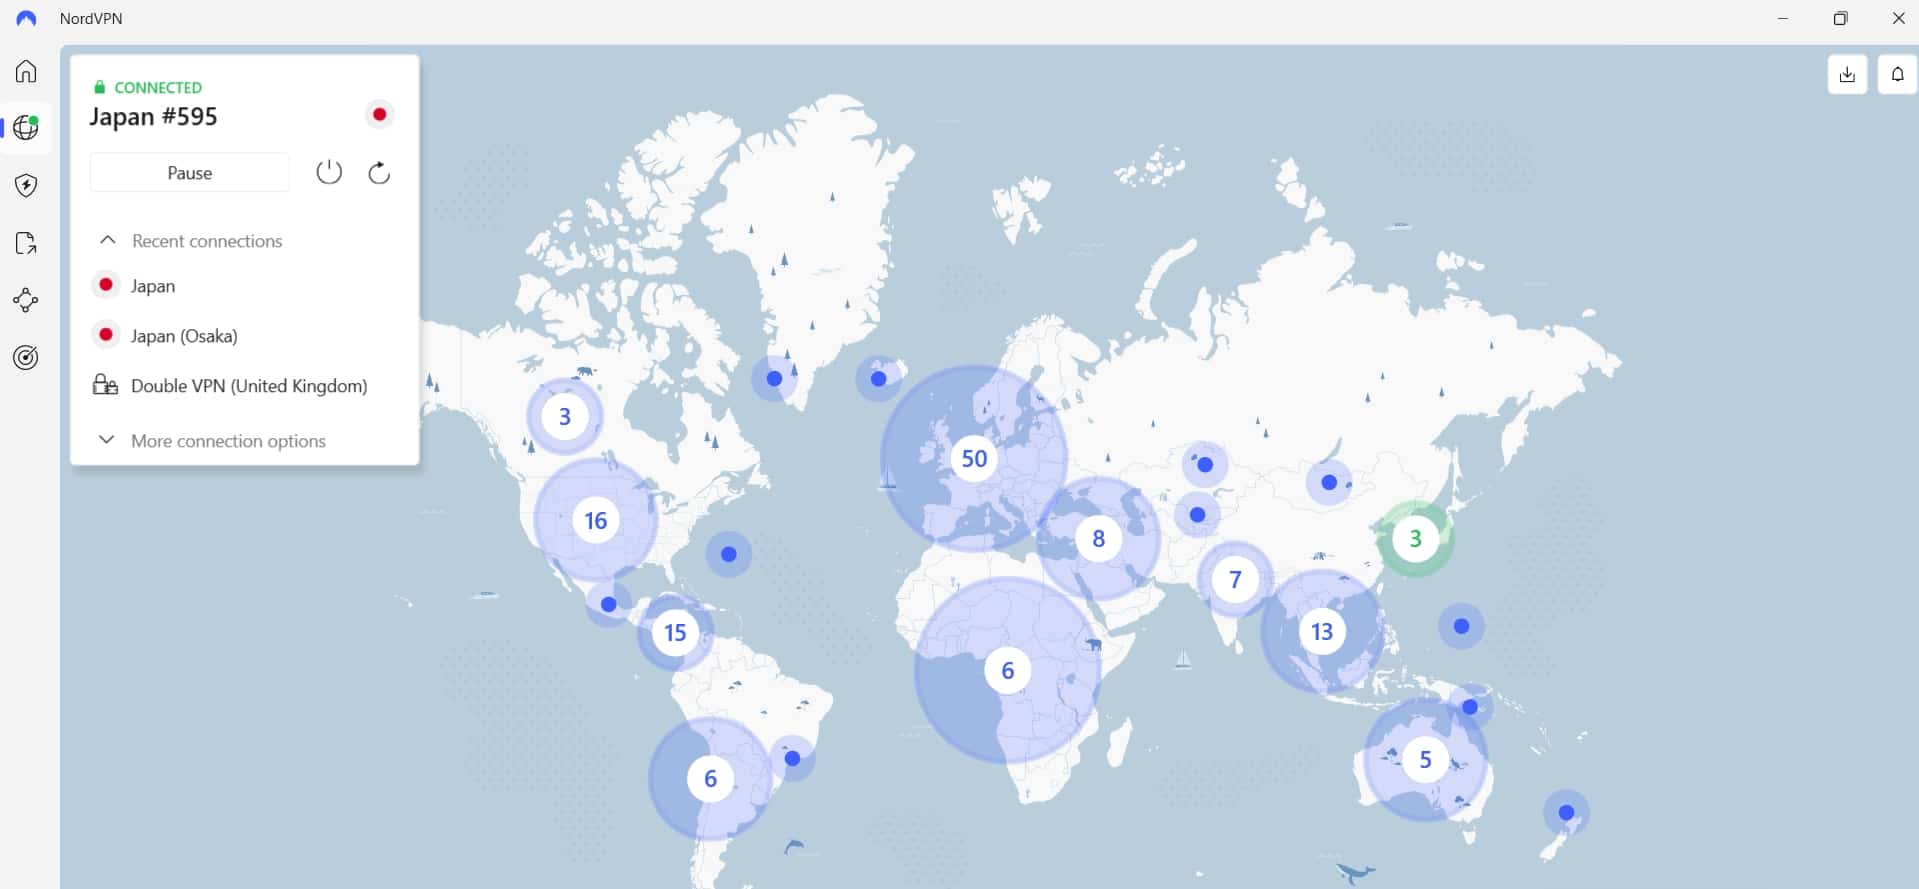Click the green cluster of 3 near Japan
The height and width of the screenshot is (889, 1919).
(x=1415, y=539)
